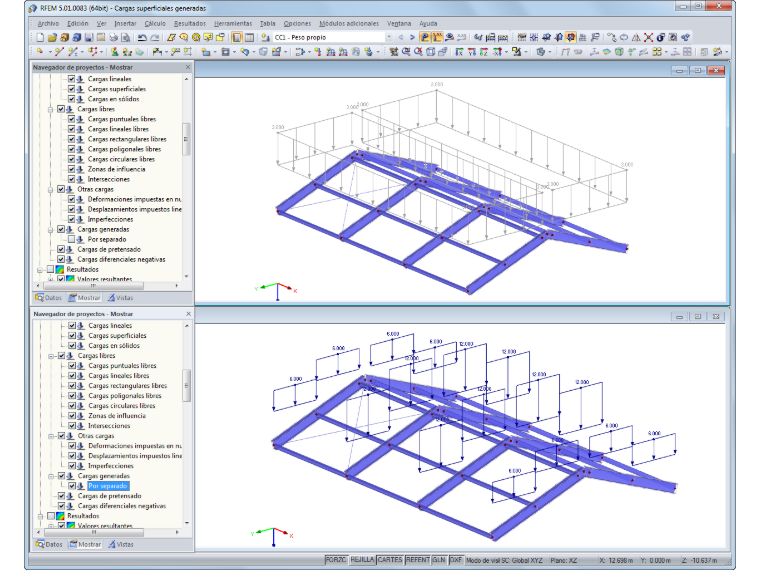Click the black info circle icon

pos(660,37)
